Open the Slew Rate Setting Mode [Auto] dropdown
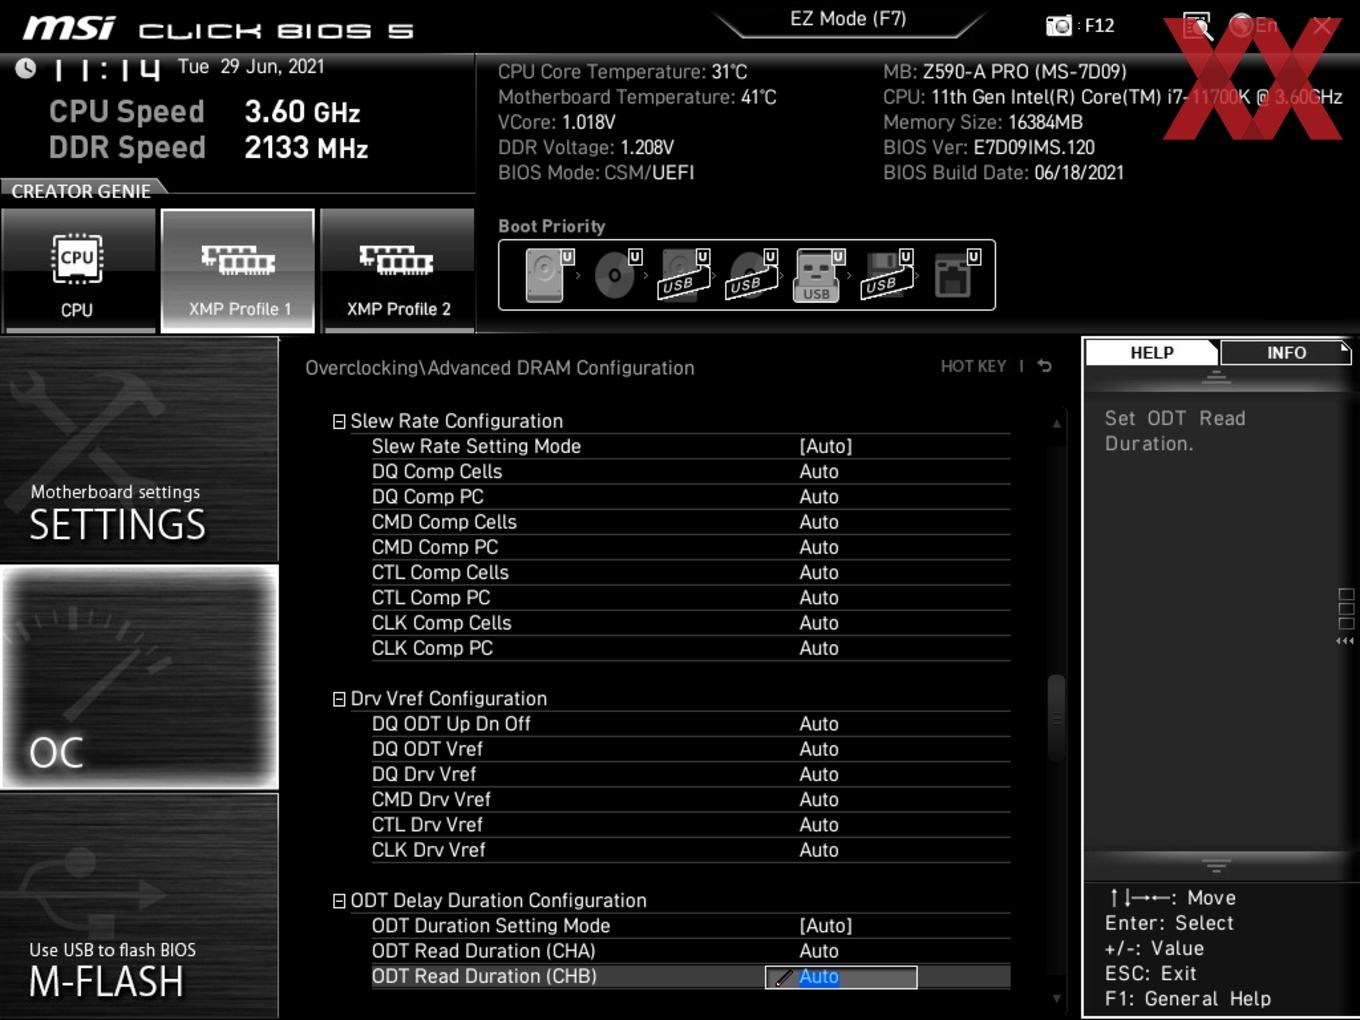The width and height of the screenshot is (1360, 1020). 826,446
